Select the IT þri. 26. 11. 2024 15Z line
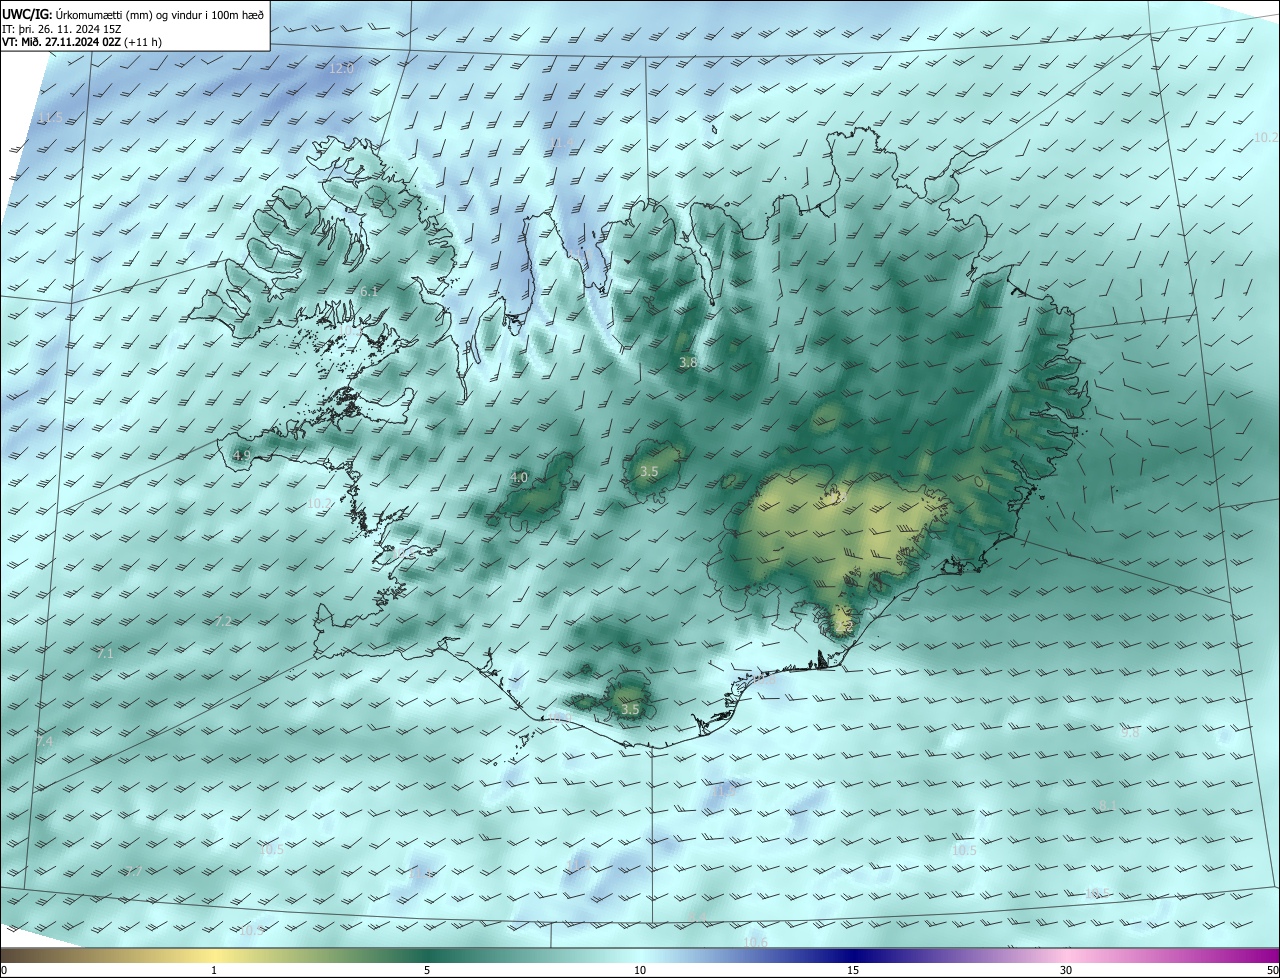1280x978 pixels. click(x=62, y=29)
